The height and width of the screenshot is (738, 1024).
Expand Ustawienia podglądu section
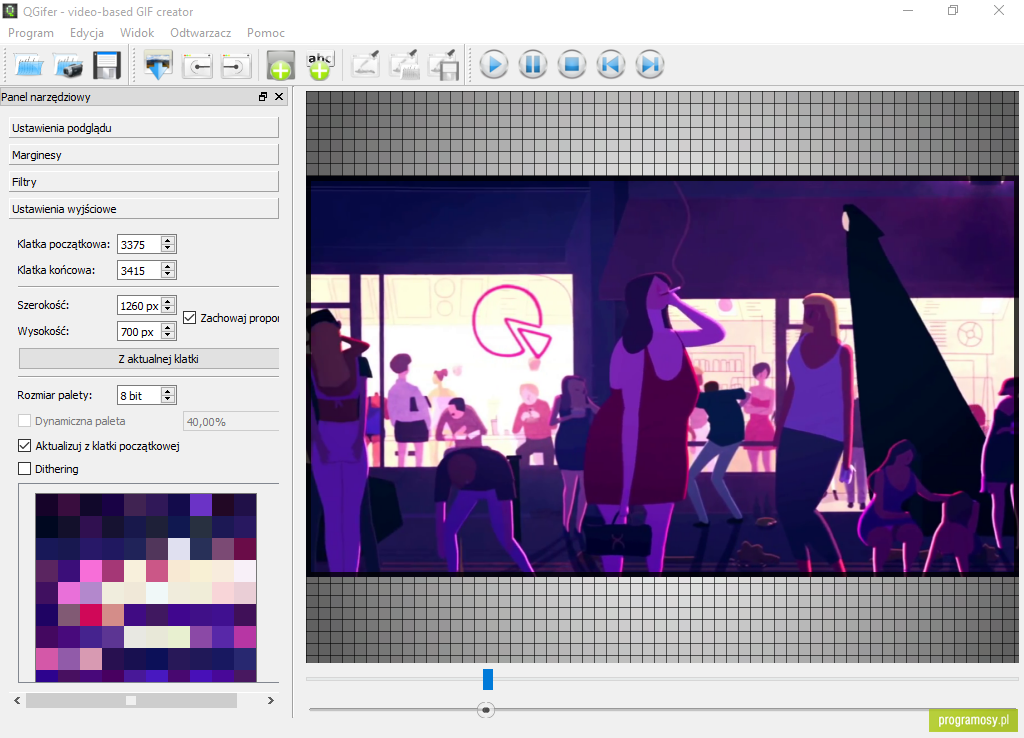[x=144, y=128]
